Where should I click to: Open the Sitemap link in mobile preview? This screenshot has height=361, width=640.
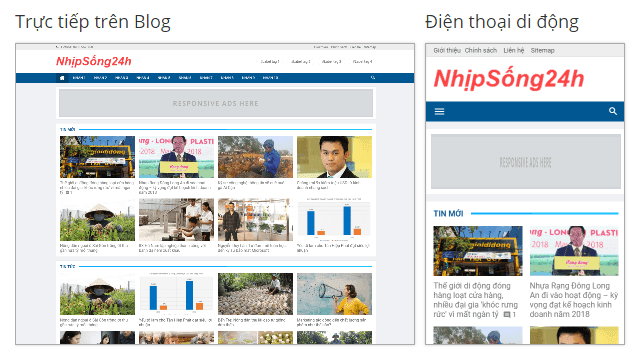(542, 50)
